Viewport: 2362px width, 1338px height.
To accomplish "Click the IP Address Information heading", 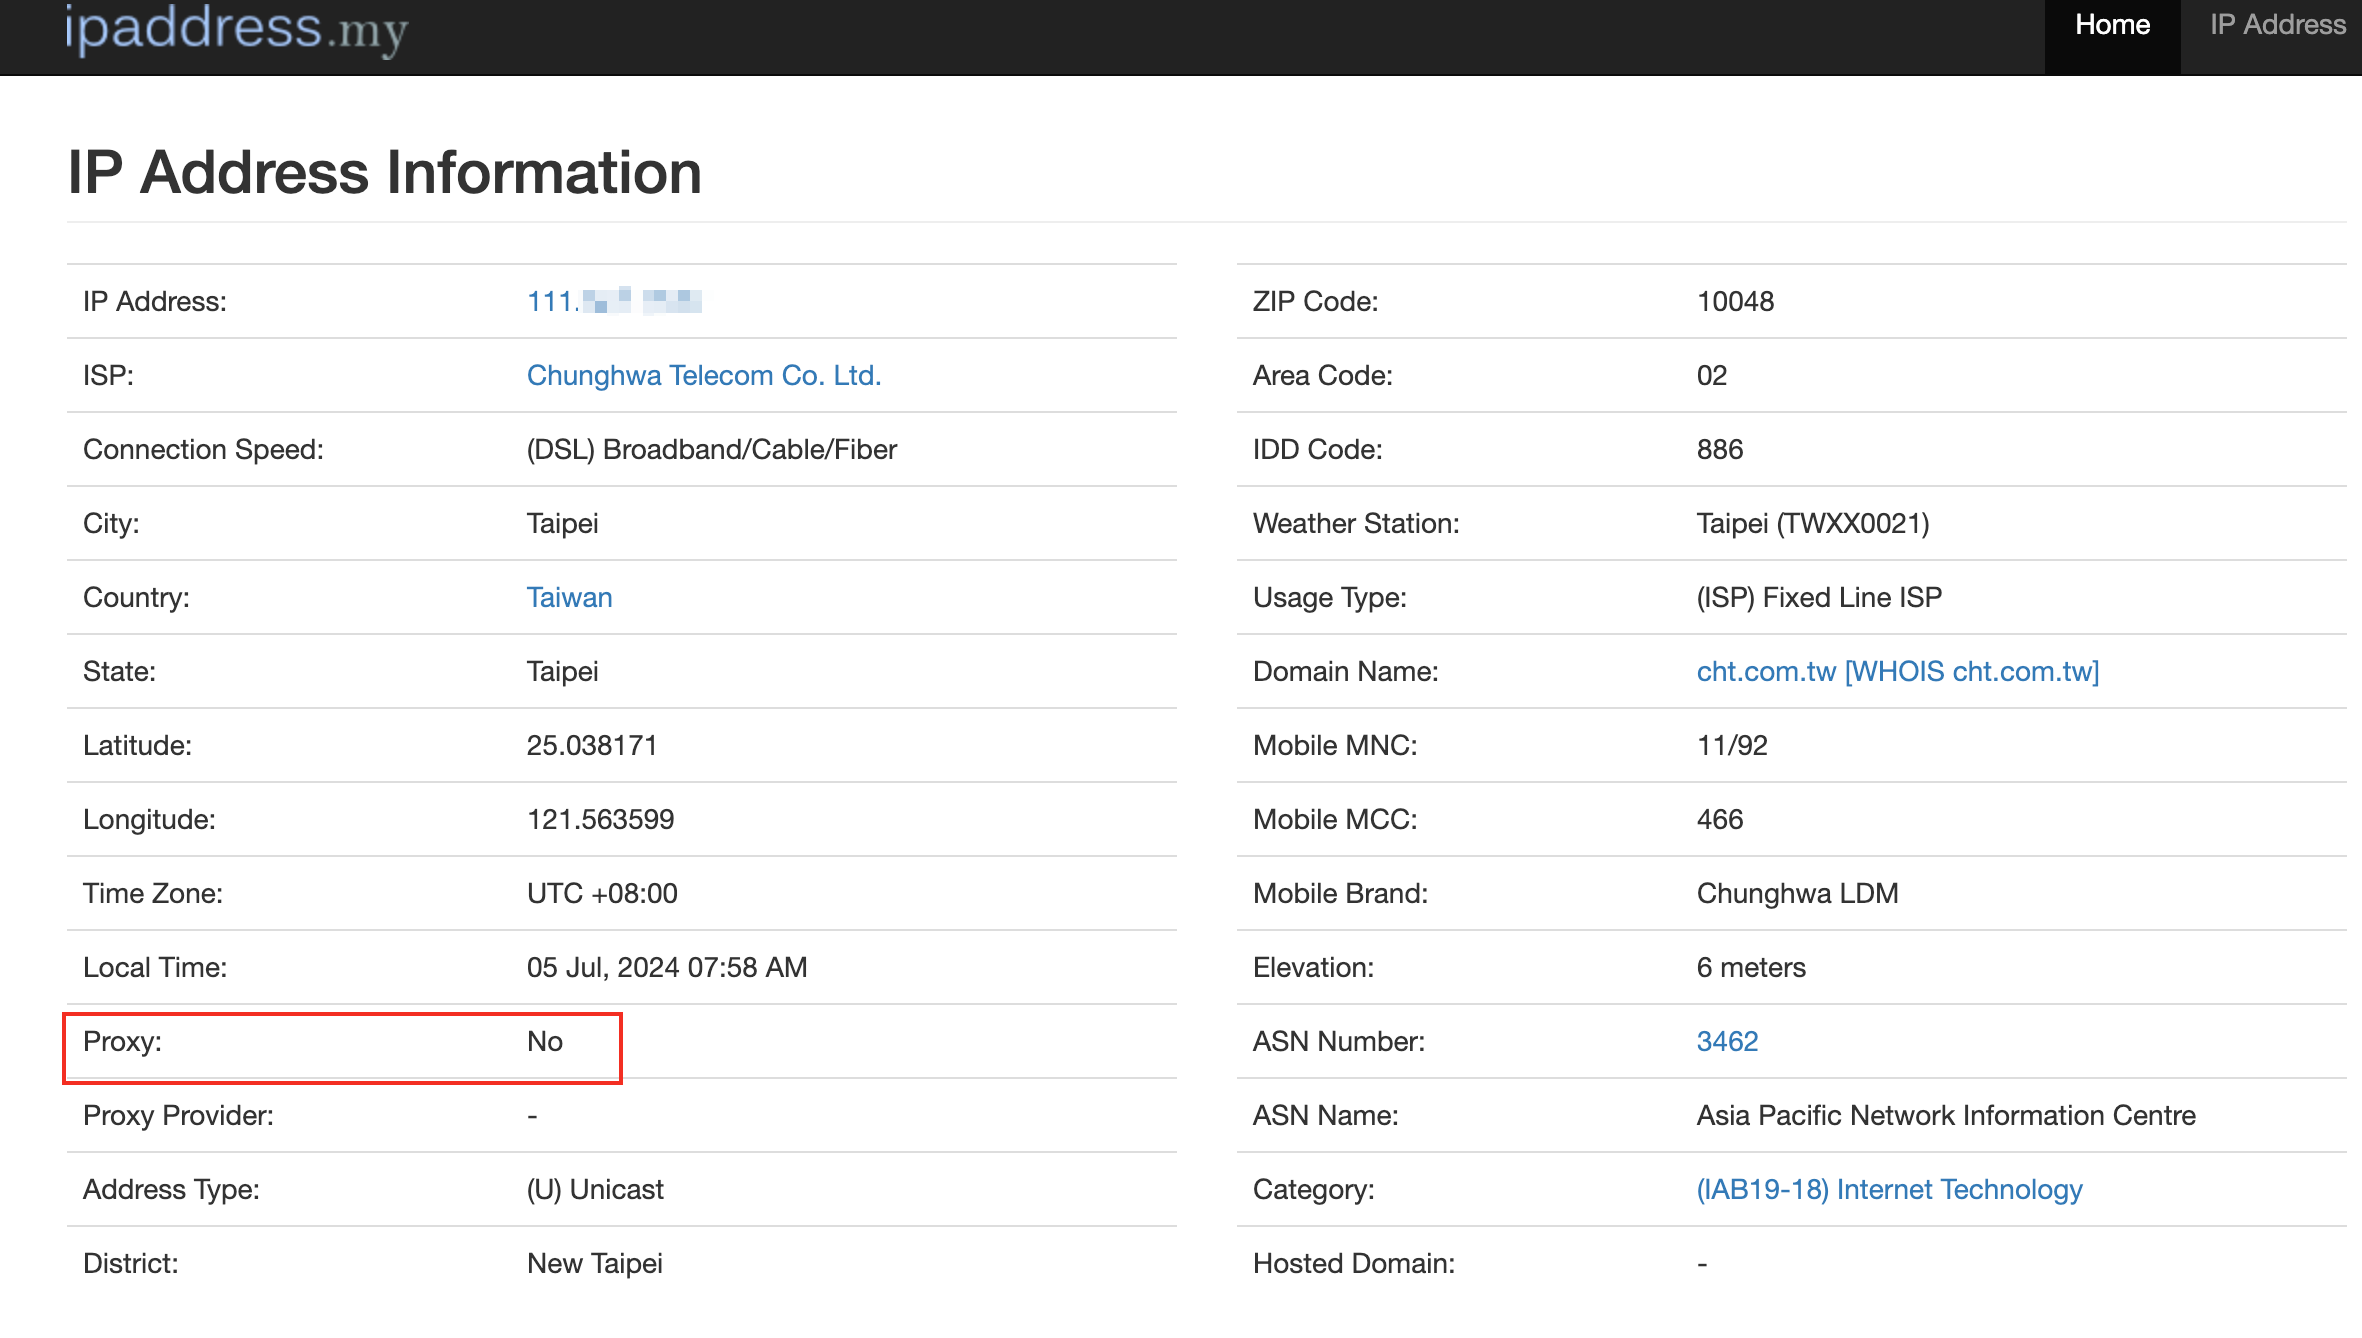I will click(384, 172).
